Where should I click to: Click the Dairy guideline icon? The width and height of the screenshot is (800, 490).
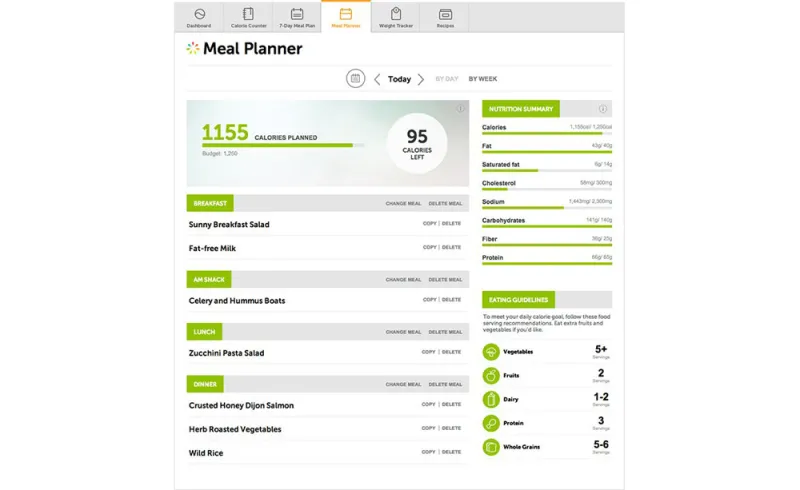(491, 399)
